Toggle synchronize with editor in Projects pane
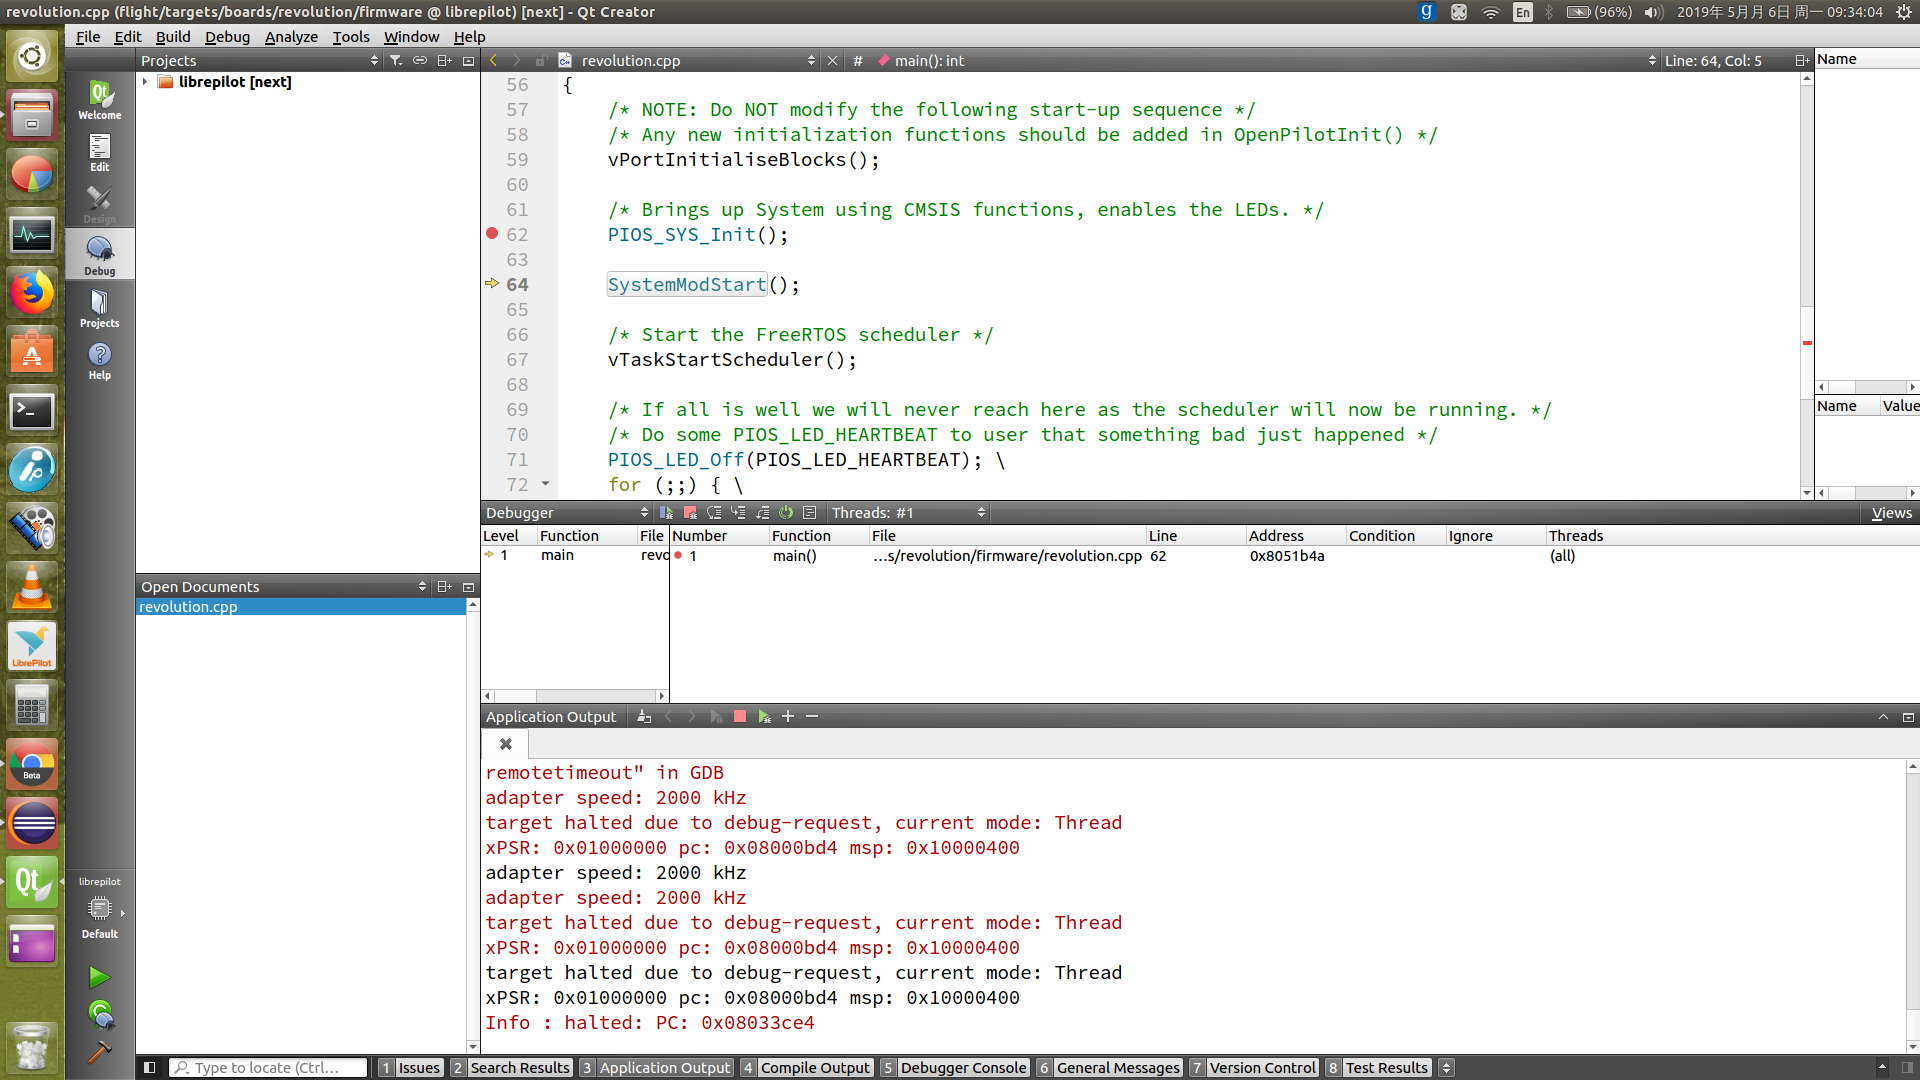This screenshot has width=1920, height=1080. click(x=420, y=60)
